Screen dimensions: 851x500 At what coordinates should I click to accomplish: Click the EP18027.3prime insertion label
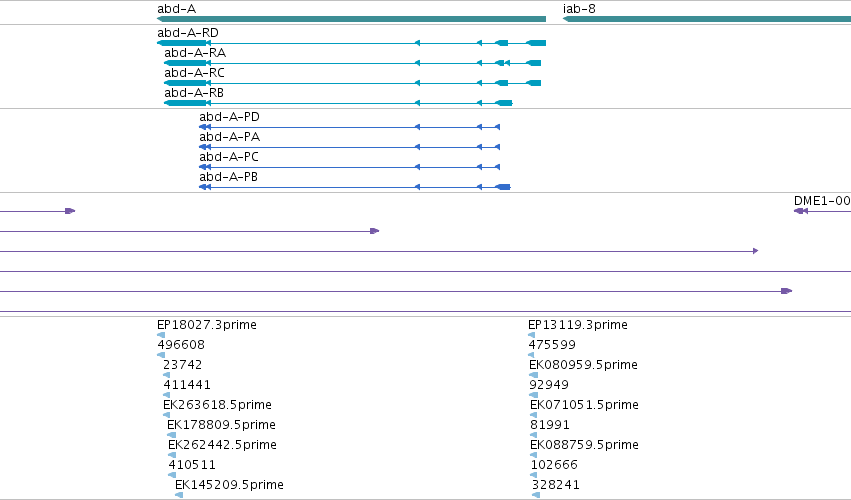click(x=207, y=325)
